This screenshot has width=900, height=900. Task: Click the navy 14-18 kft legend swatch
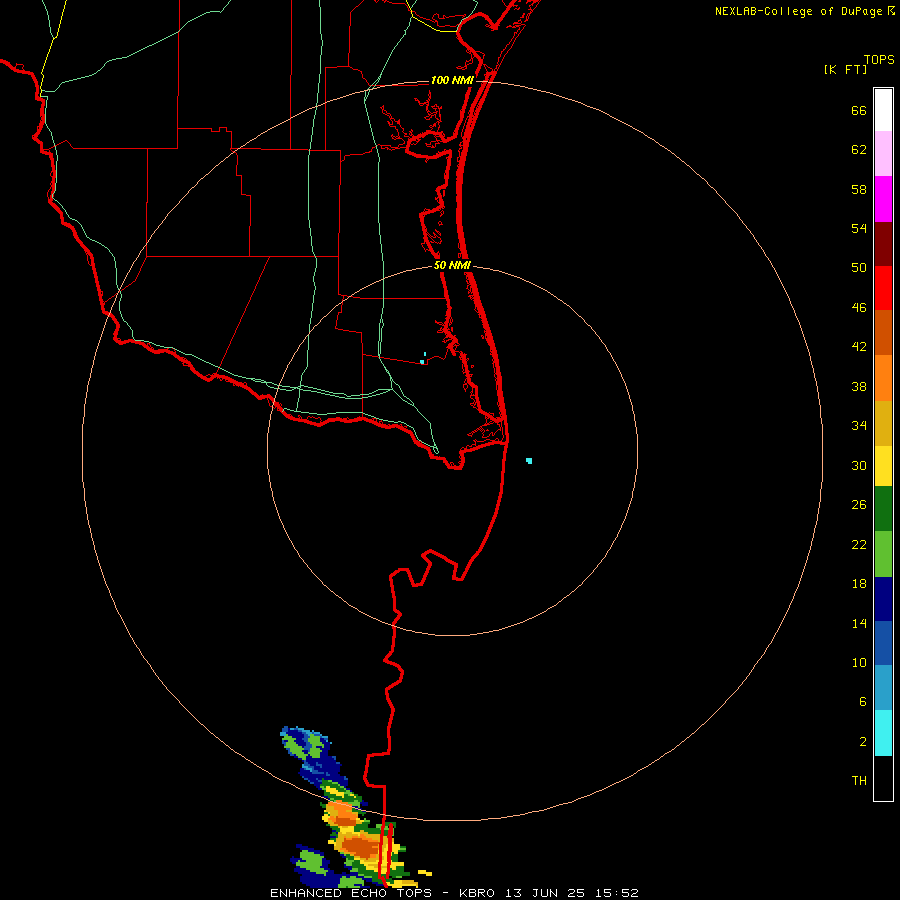coord(883,599)
